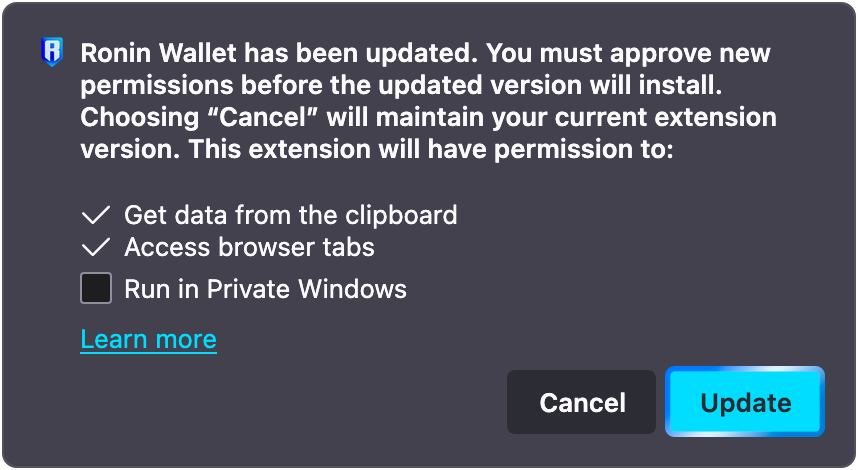The height and width of the screenshot is (470, 858).
Task: Select the Get data from the clipboard text
Action: pyautogui.click(x=291, y=215)
